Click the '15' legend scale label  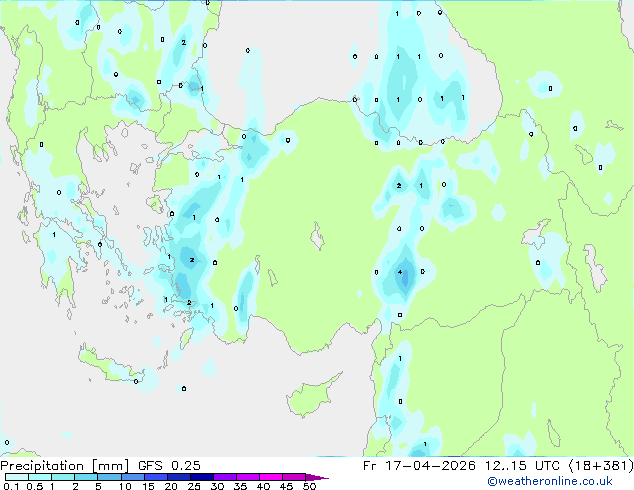point(148,486)
